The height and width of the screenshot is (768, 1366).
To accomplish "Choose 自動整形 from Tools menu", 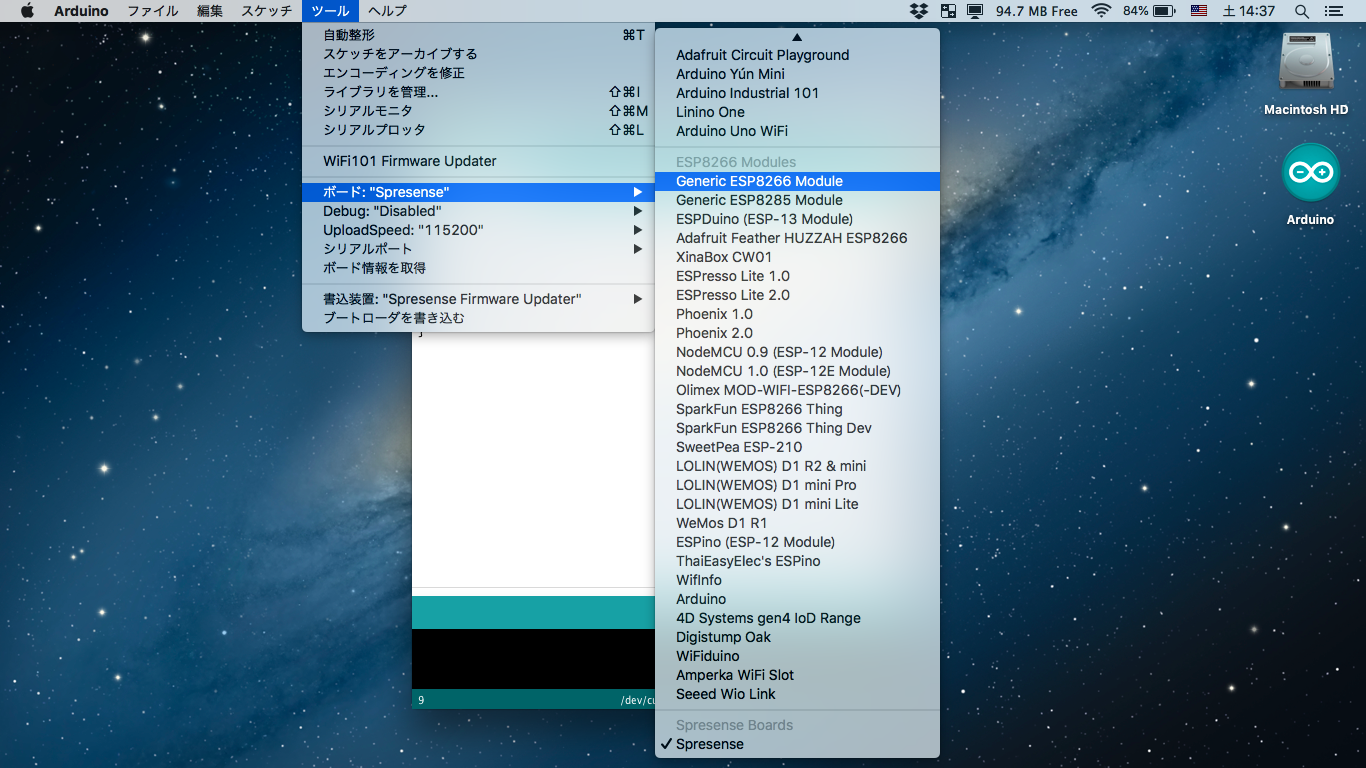I will coord(478,35).
